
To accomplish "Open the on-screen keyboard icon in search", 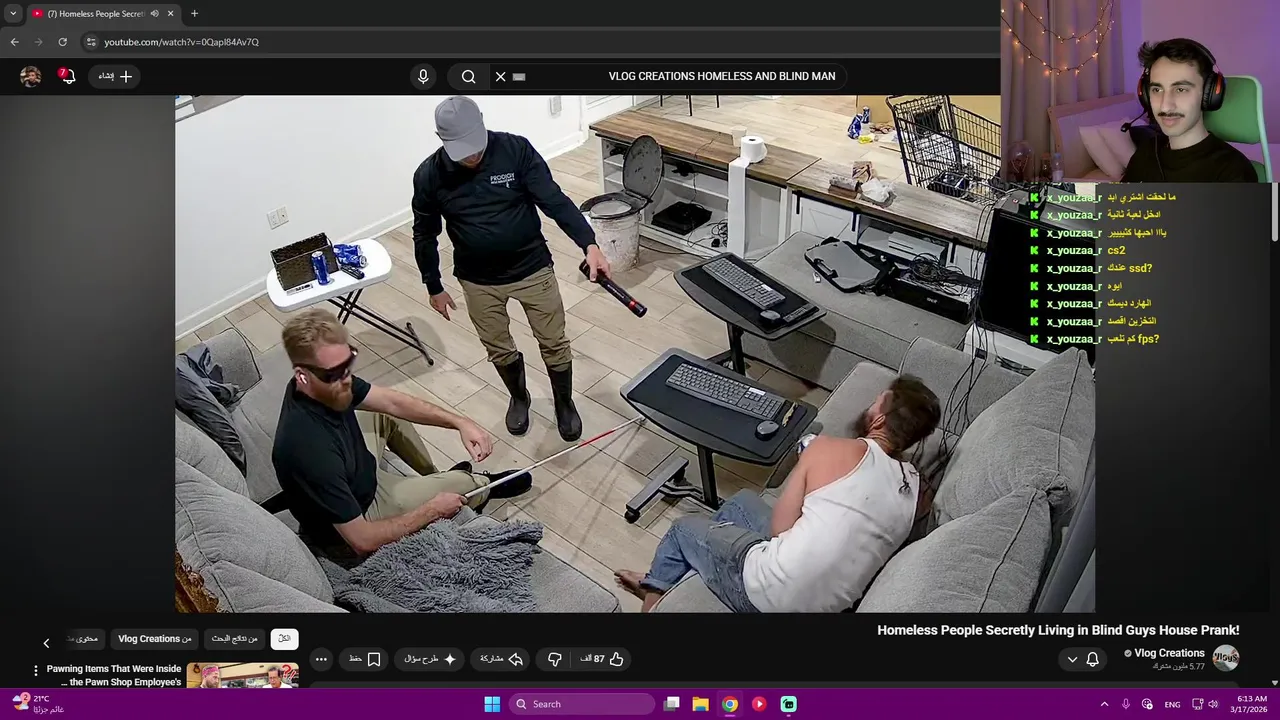I will pos(519,76).
